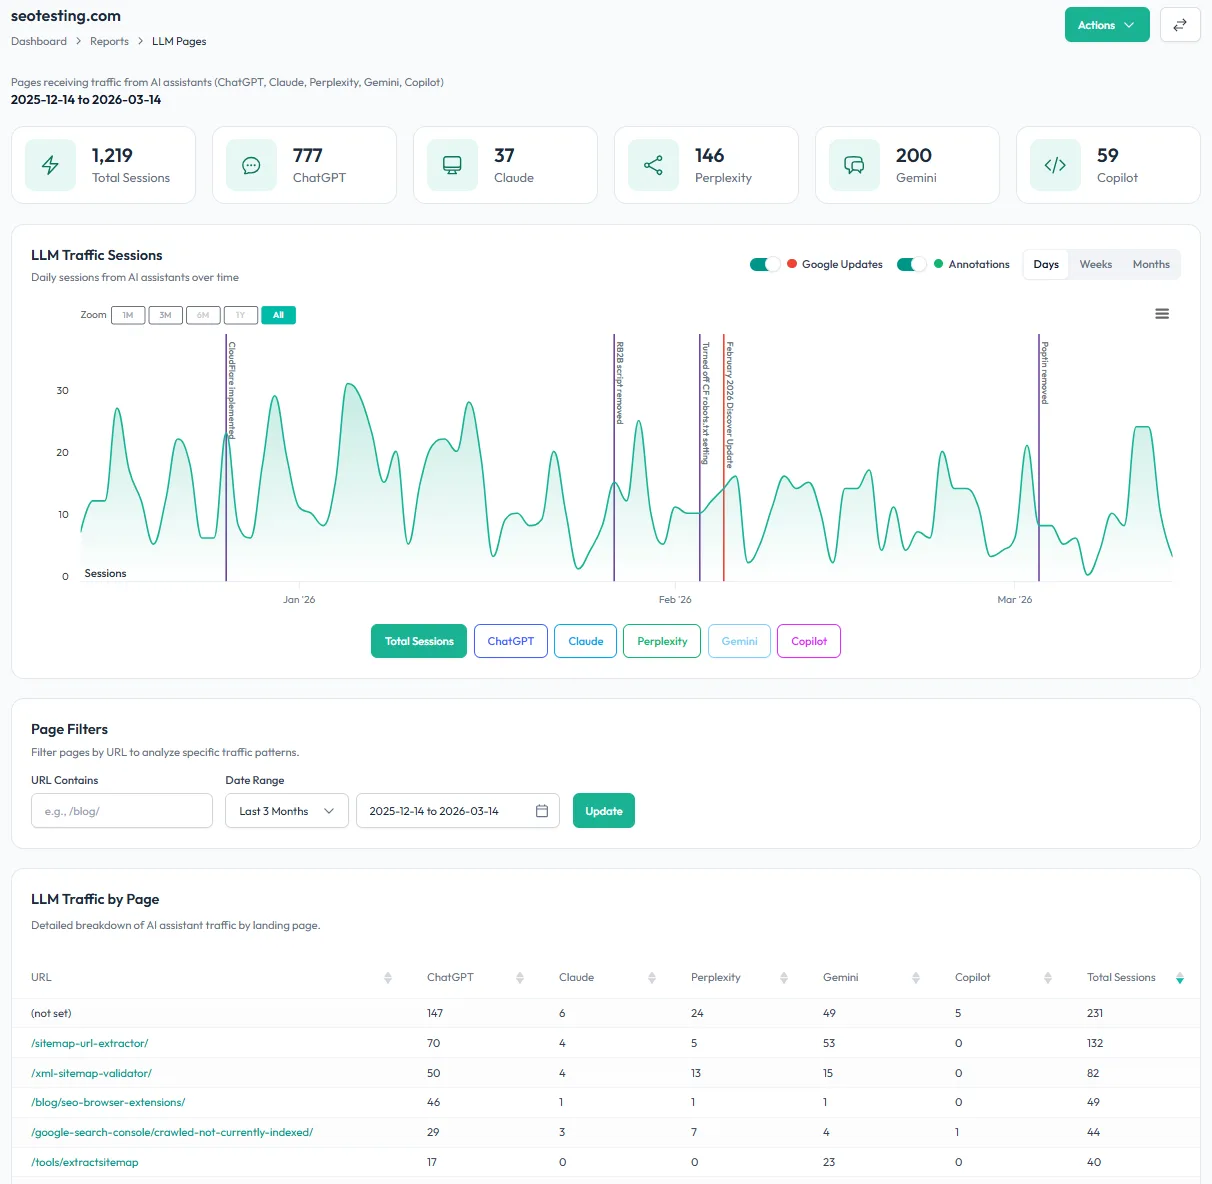
Task: Open the chart hamburger menu icon
Action: pyautogui.click(x=1161, y=313)
